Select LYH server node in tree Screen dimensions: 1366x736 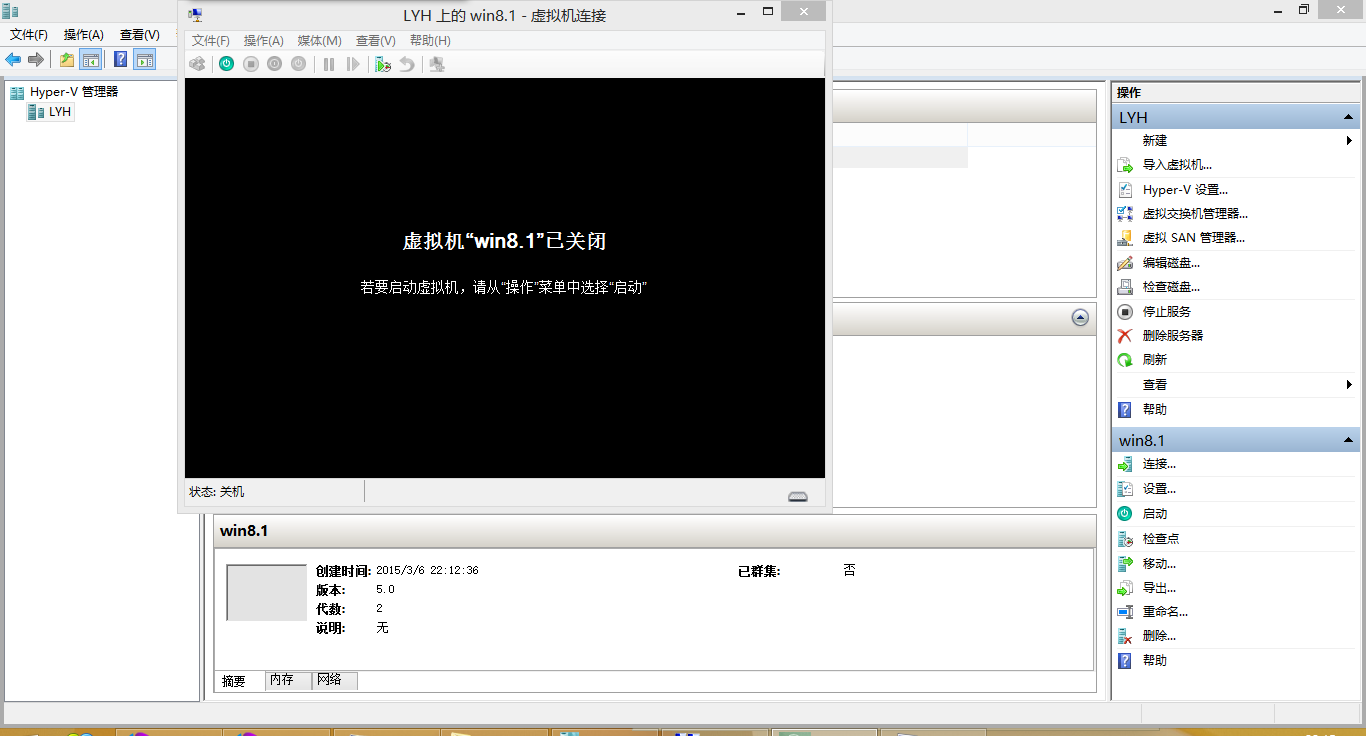[x=50, y=112]
